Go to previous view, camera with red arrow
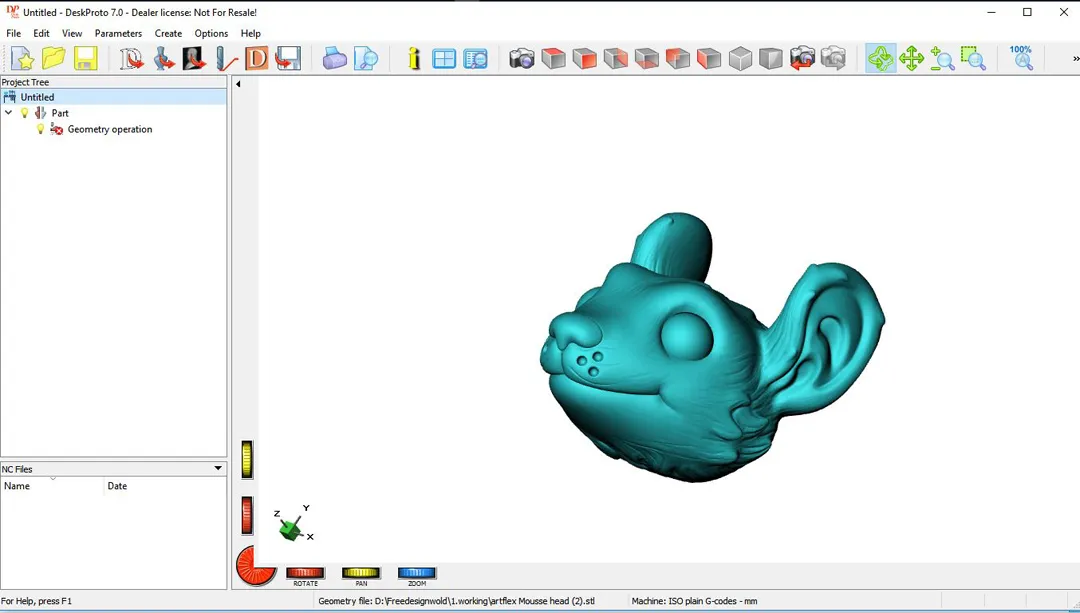 pos(802,59)
